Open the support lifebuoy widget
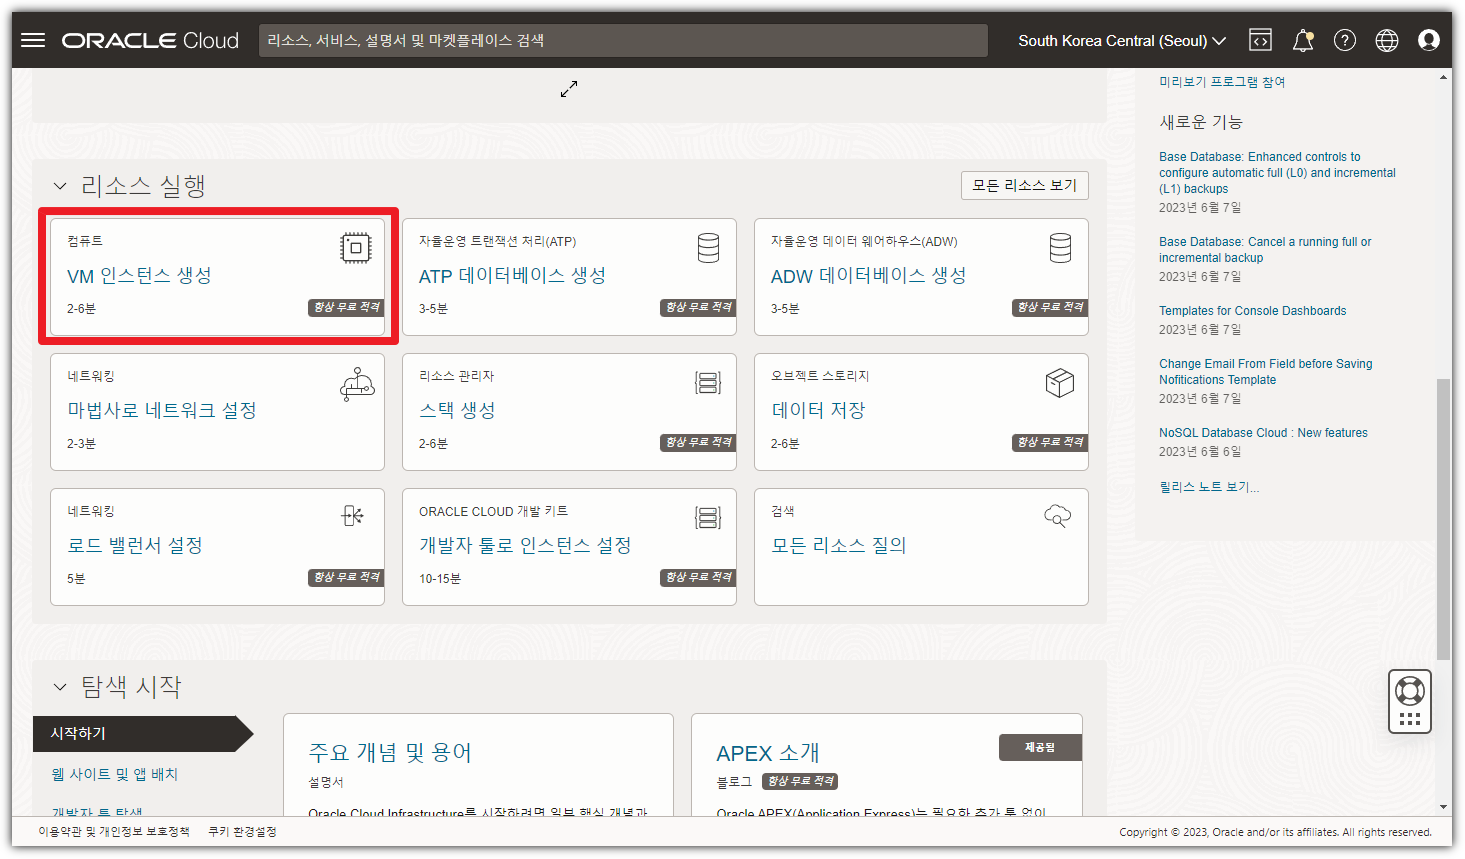This screenshot has width=1465, height=859. (x=1410, y=702)
